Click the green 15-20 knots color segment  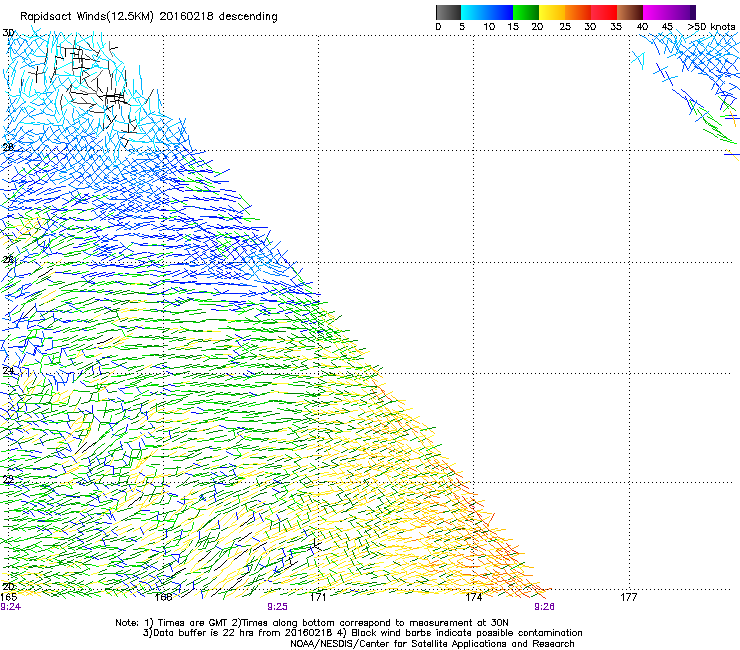click(x=526, y=12)
